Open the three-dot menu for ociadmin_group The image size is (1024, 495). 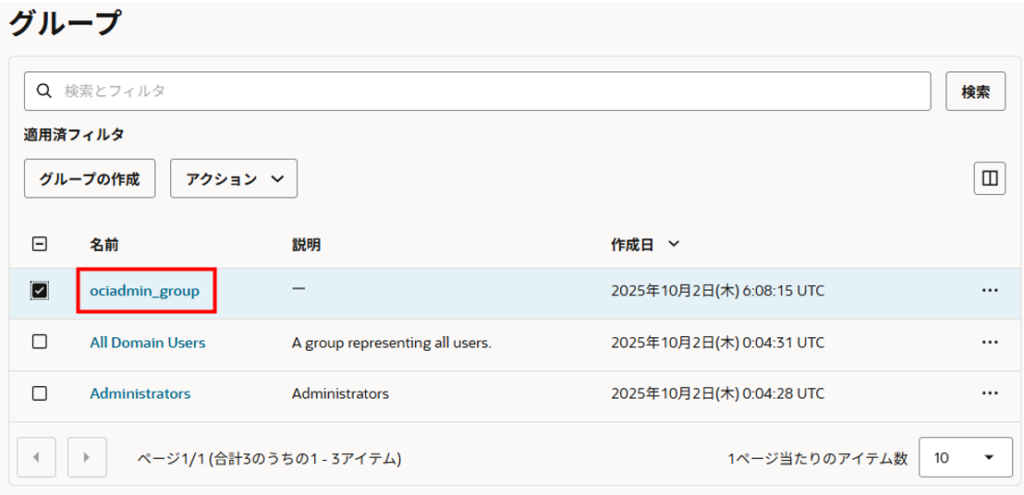989,290
